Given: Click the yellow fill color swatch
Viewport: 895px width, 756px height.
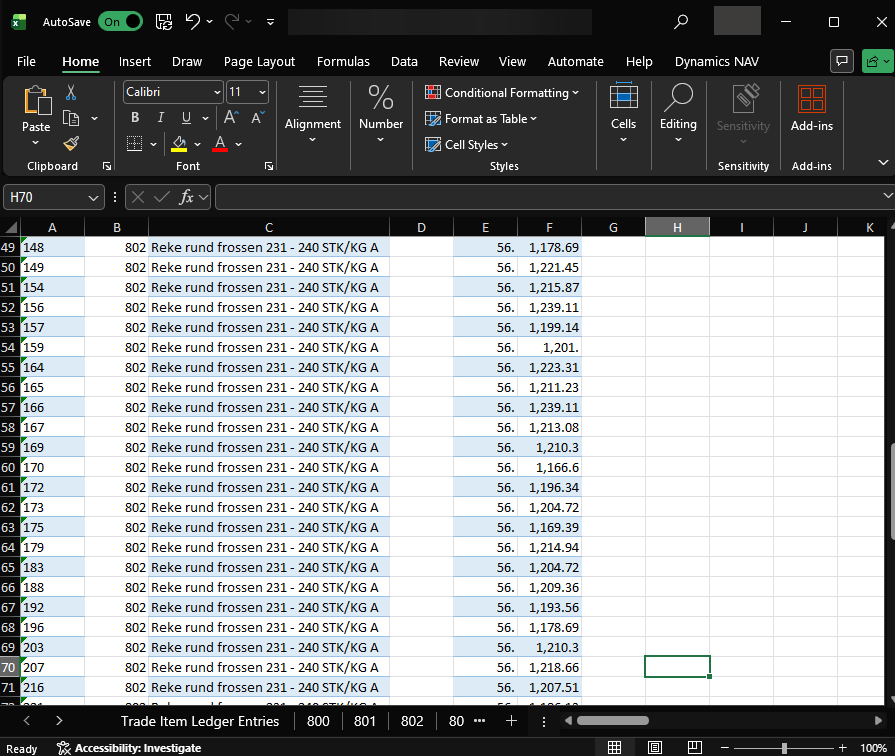Looking at the screenshot, I should [179, 144].
